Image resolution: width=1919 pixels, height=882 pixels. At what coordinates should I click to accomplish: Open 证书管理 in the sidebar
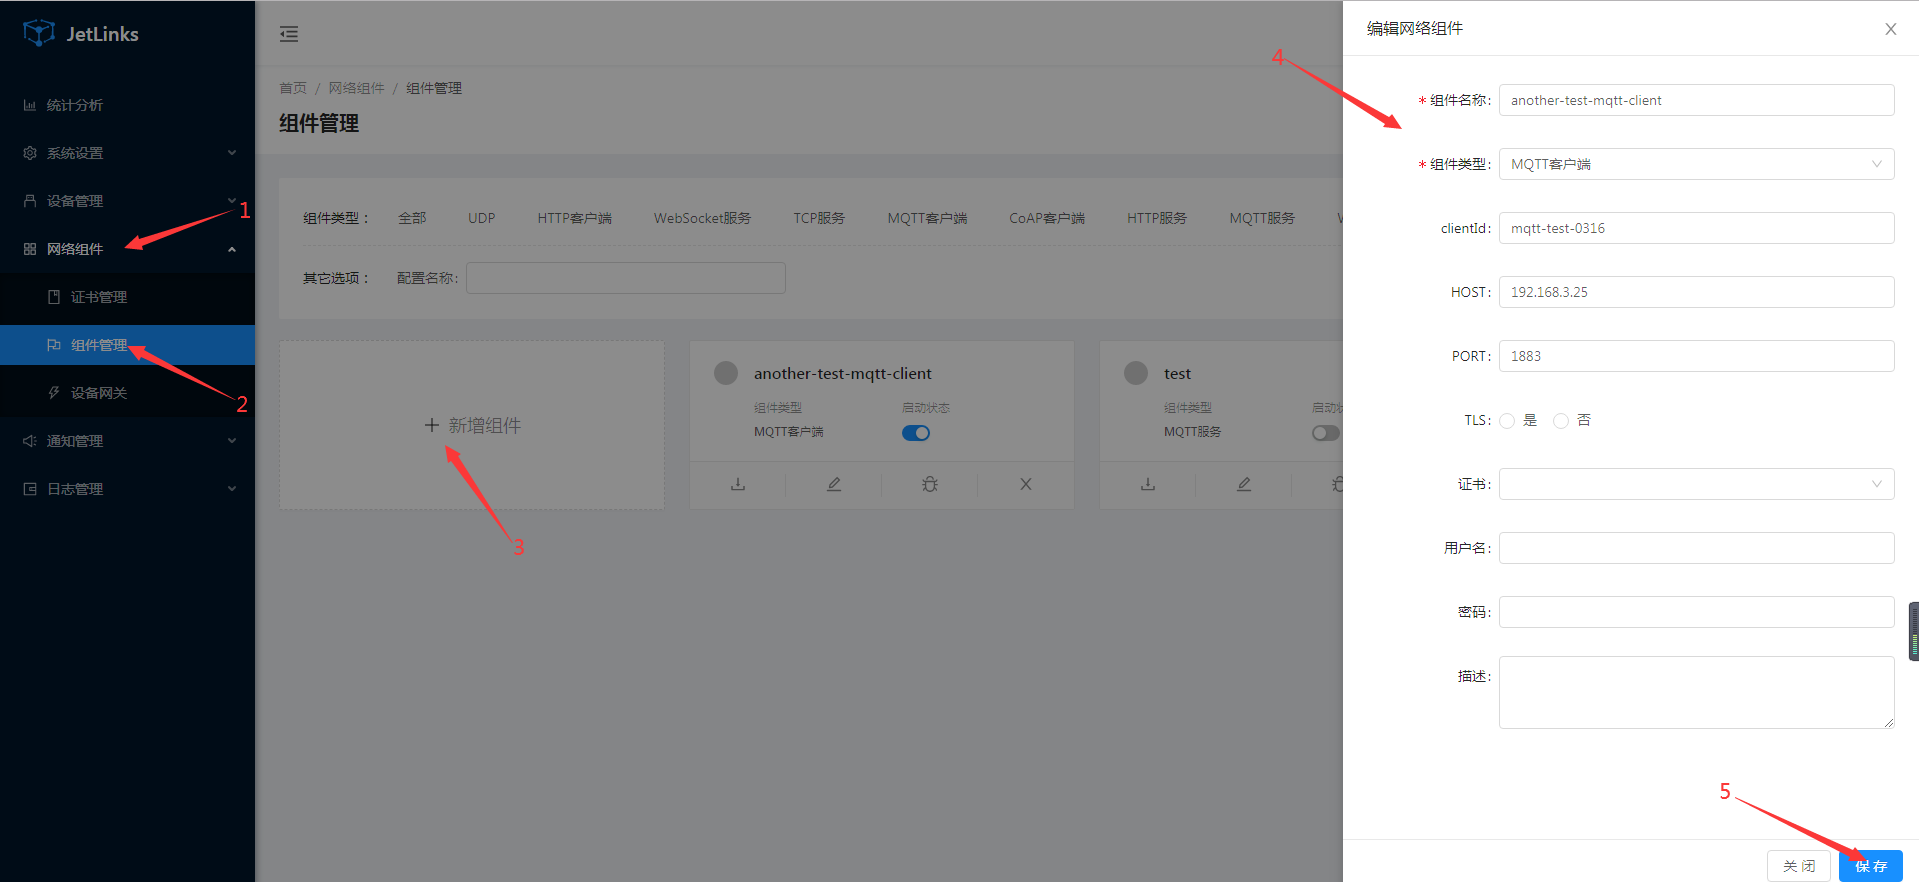pos(98,297)
